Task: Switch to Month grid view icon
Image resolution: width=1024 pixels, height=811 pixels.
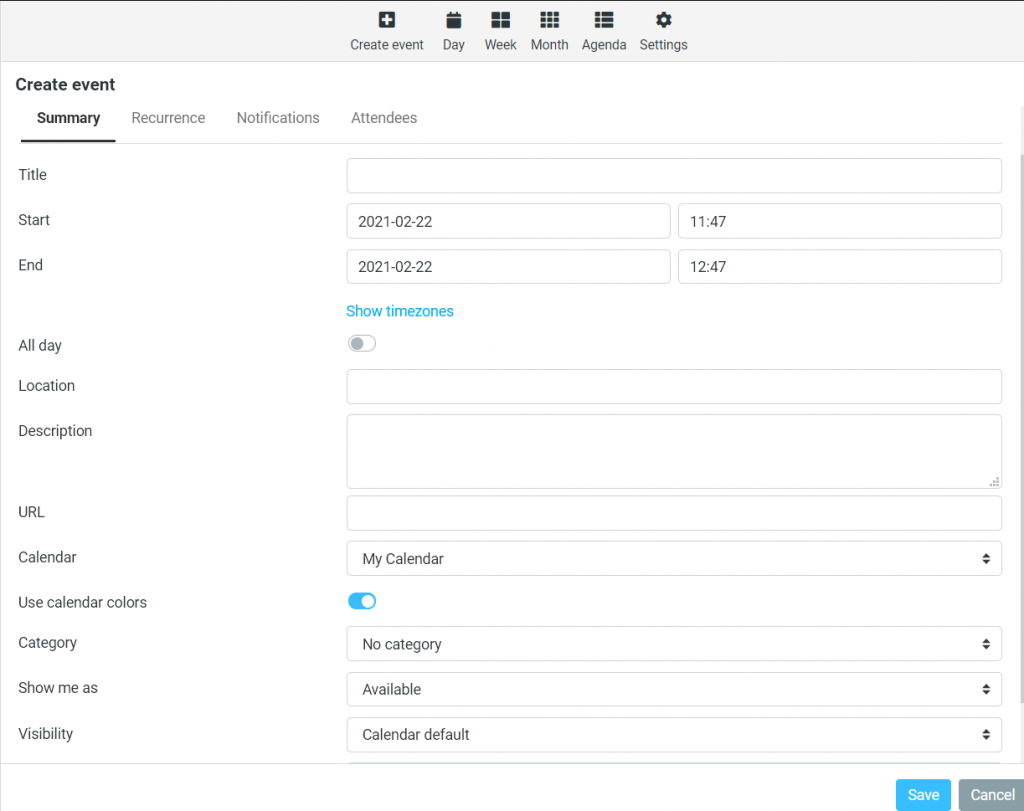Action: point(549,20)
